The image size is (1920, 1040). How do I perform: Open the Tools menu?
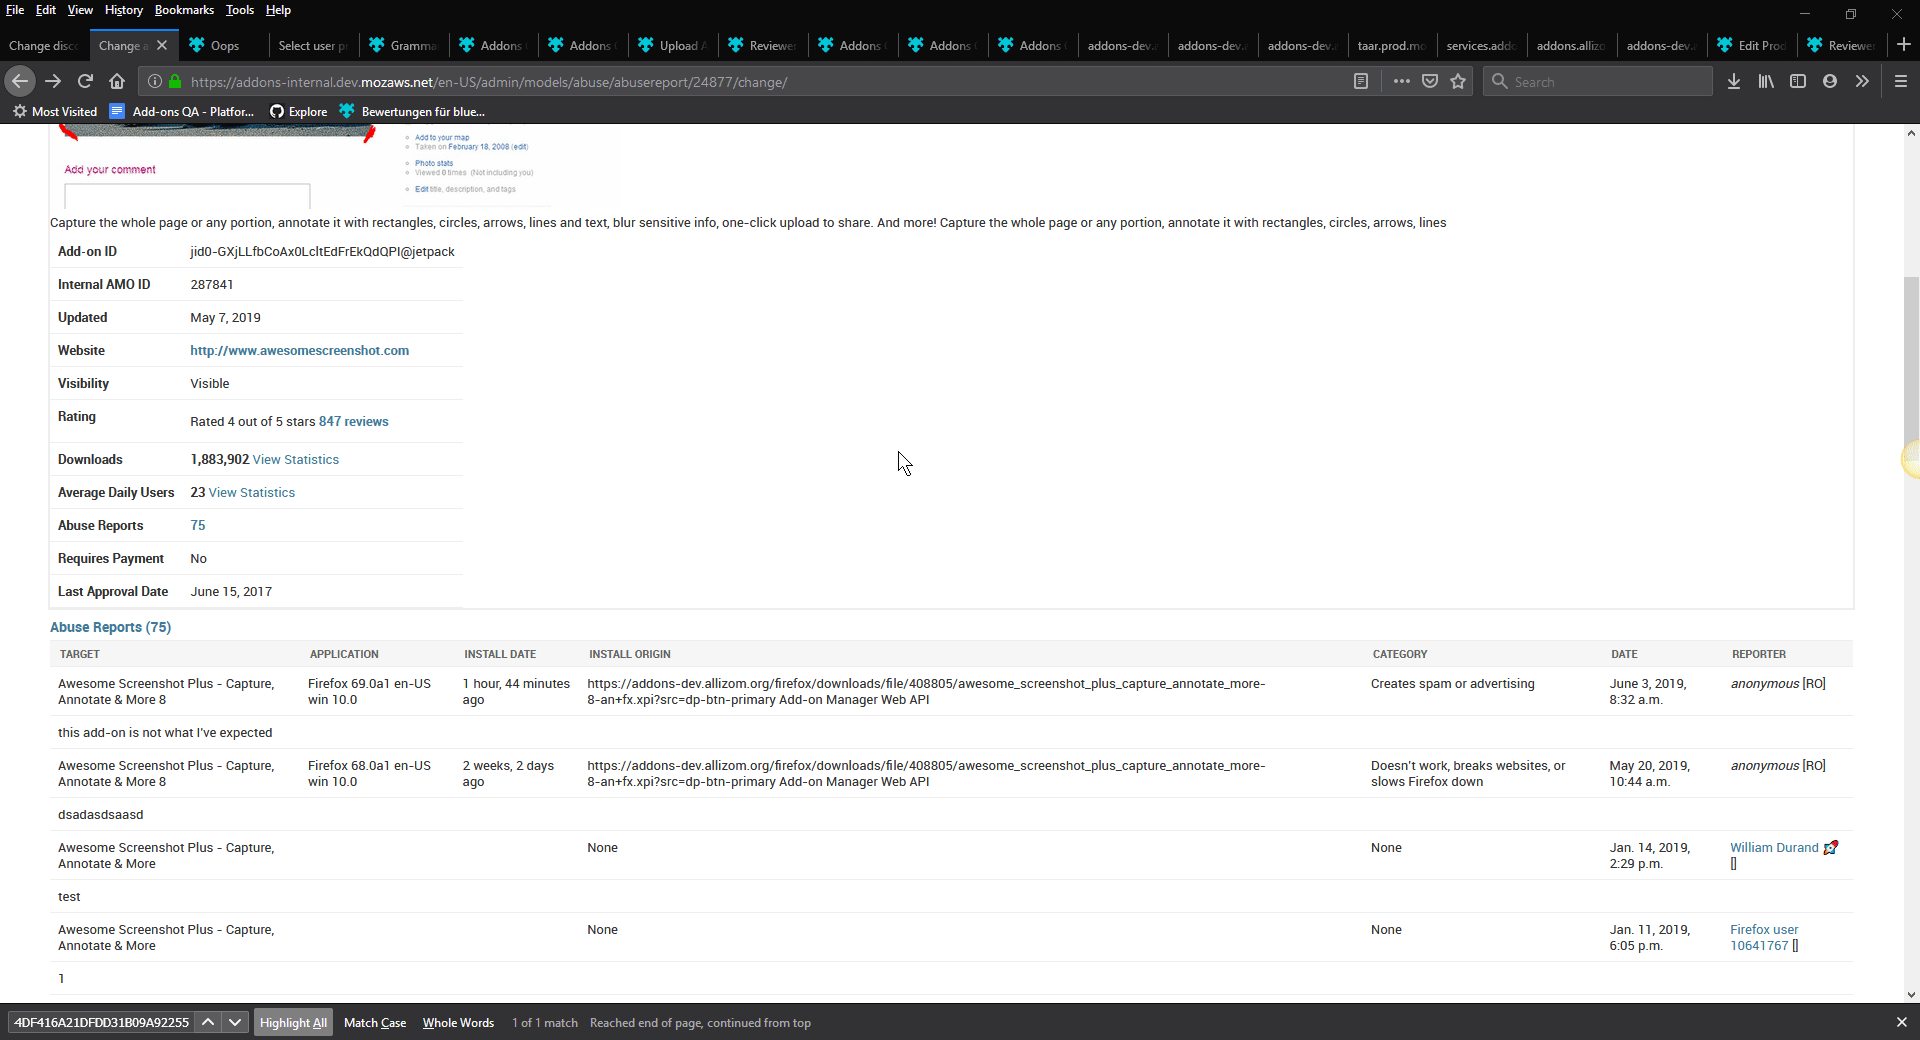click(240, 10)
